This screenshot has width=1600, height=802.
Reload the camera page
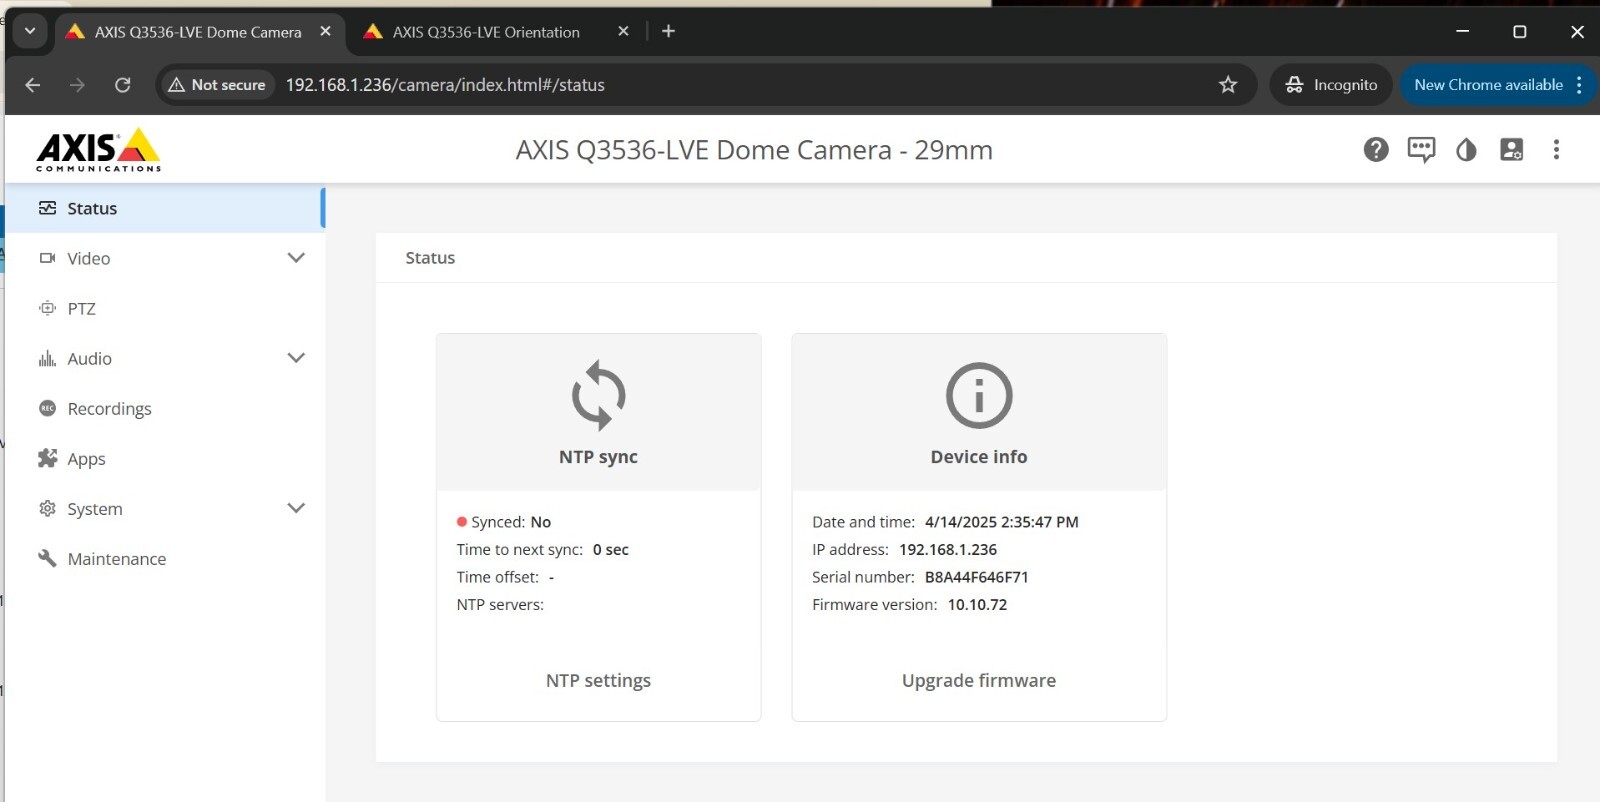coord(122,85)
